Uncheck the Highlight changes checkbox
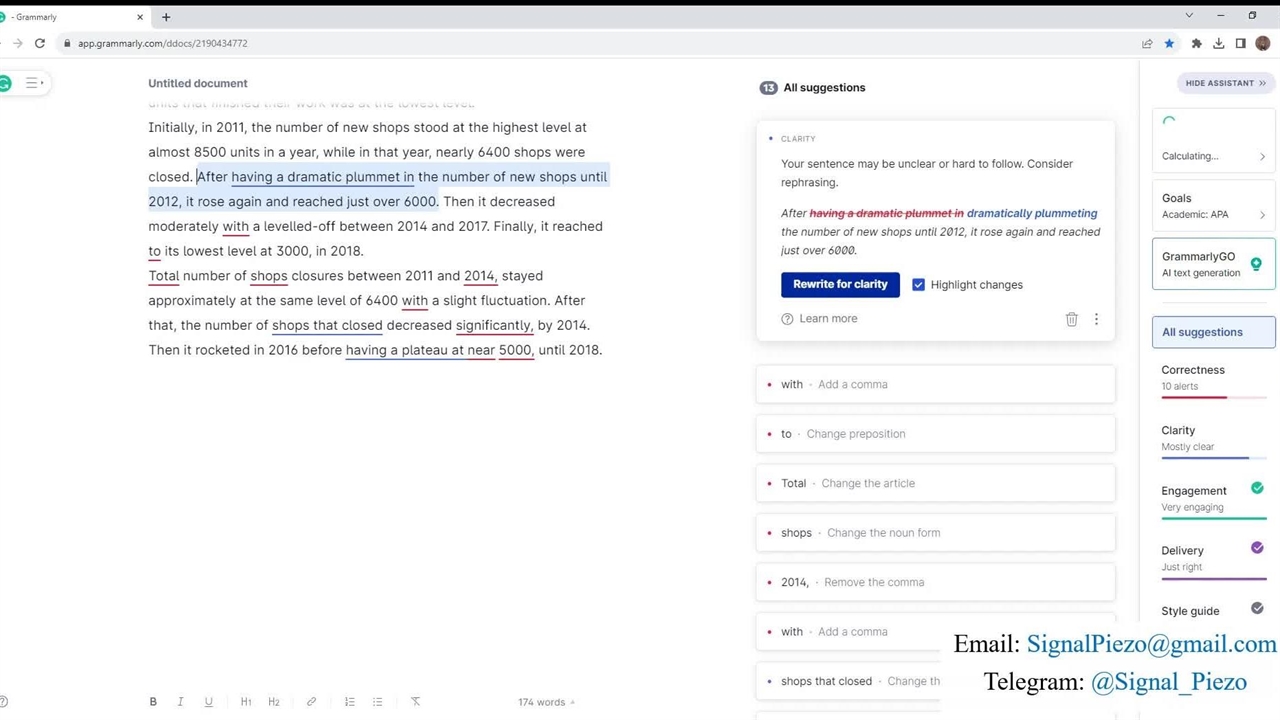 [918, 285]
